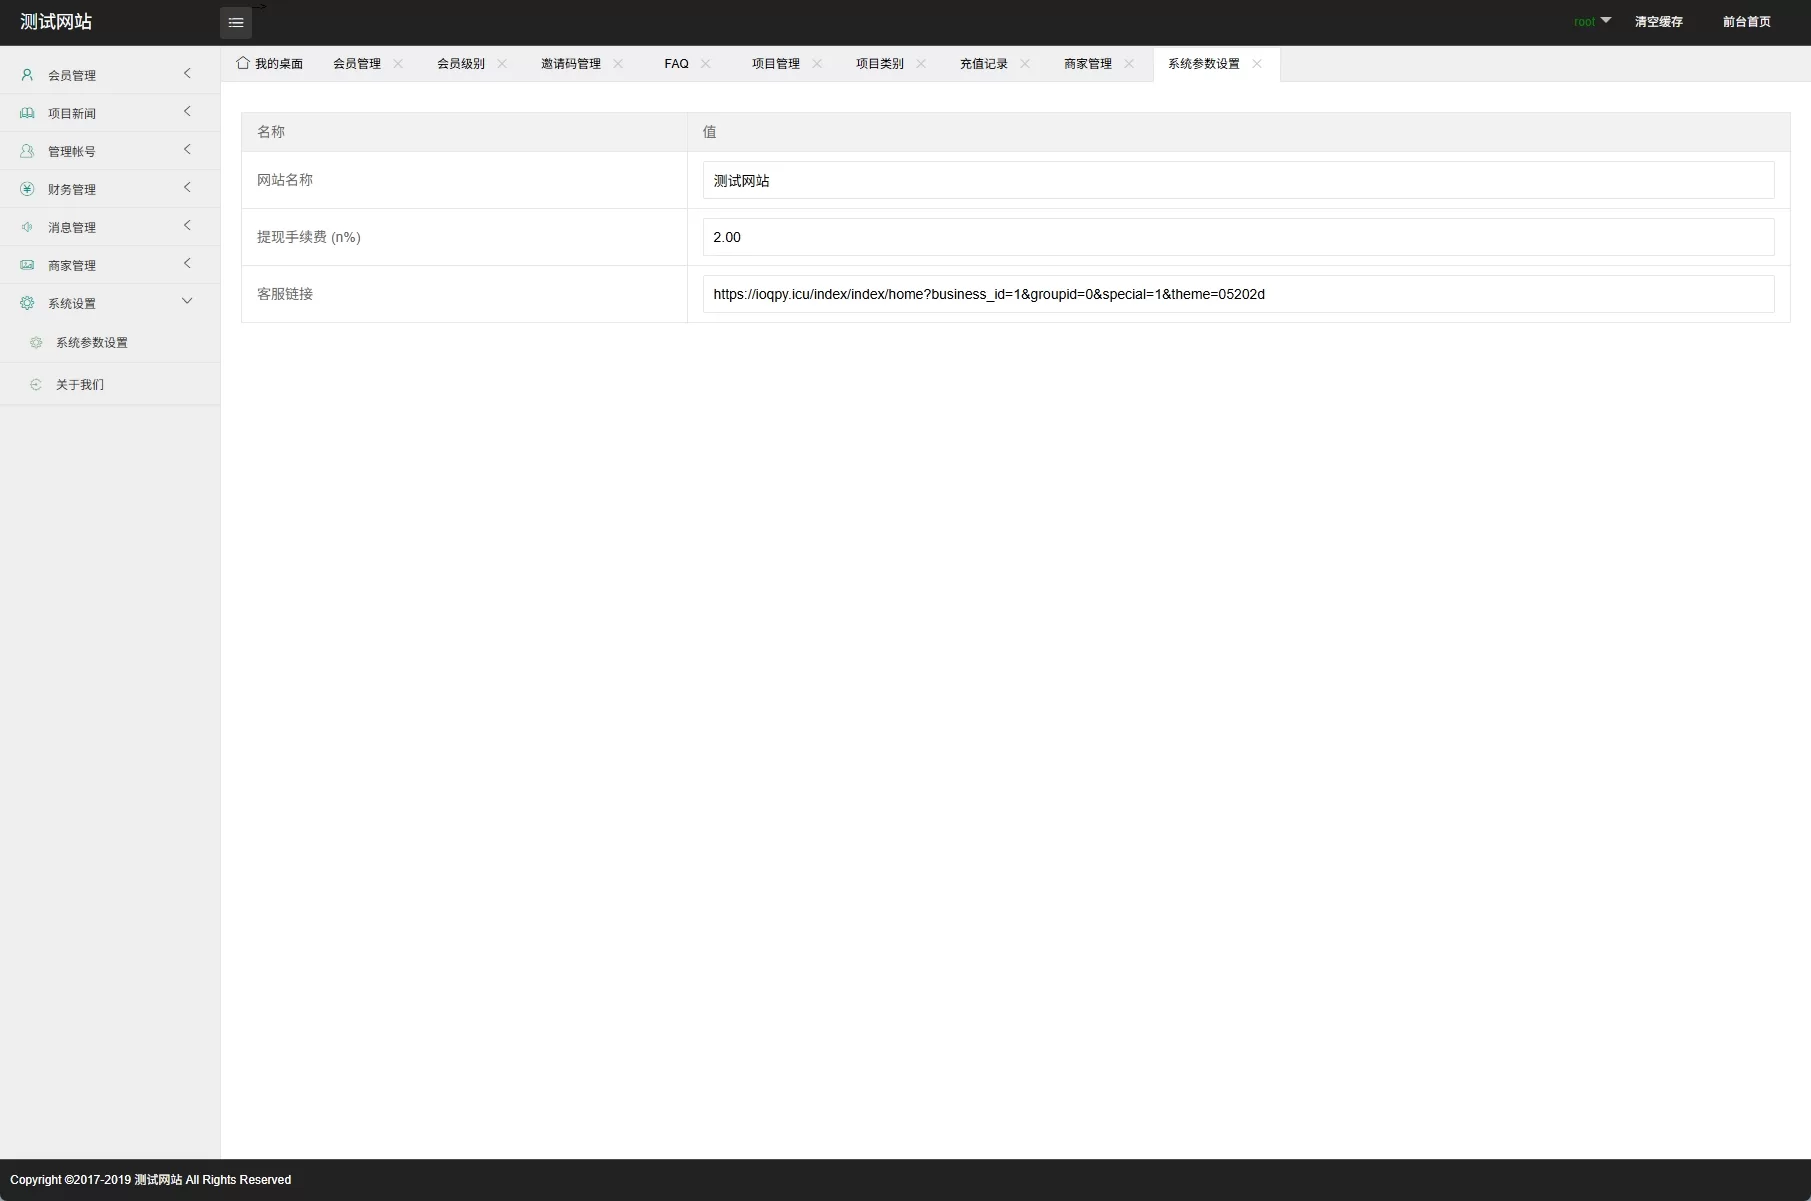Click the 客服链接 URL input field
Screen dimensions: 1811x1201
[1238, 294]
